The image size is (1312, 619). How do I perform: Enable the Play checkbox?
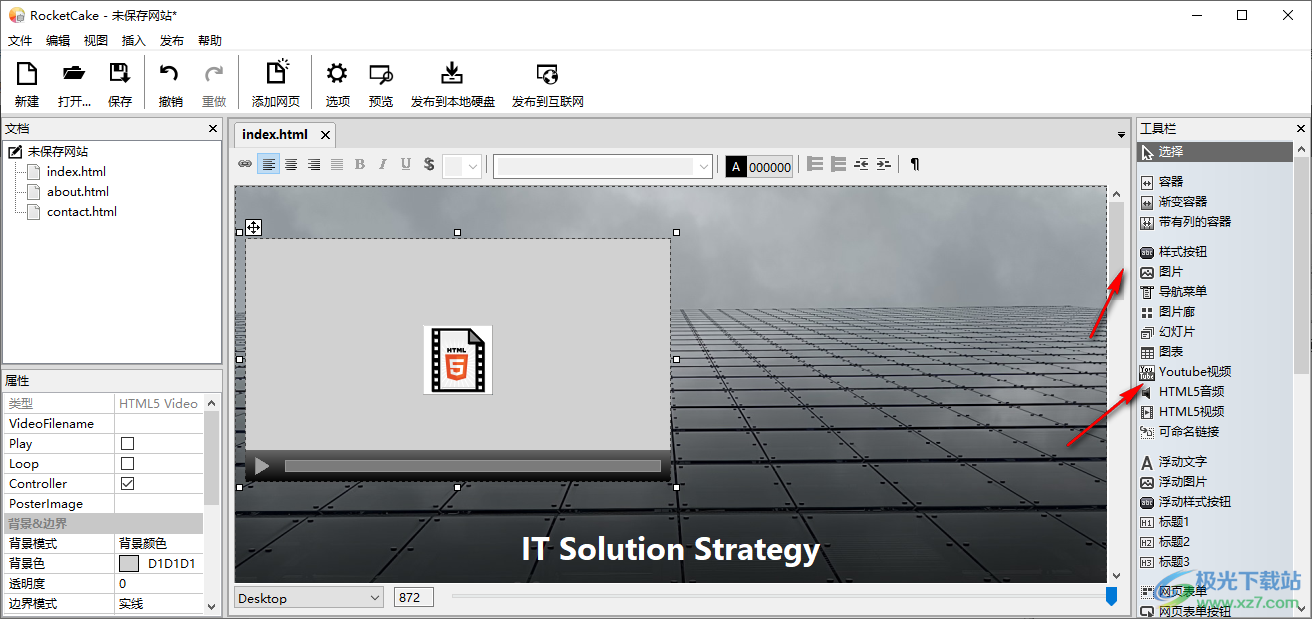(x=128, y=444)
